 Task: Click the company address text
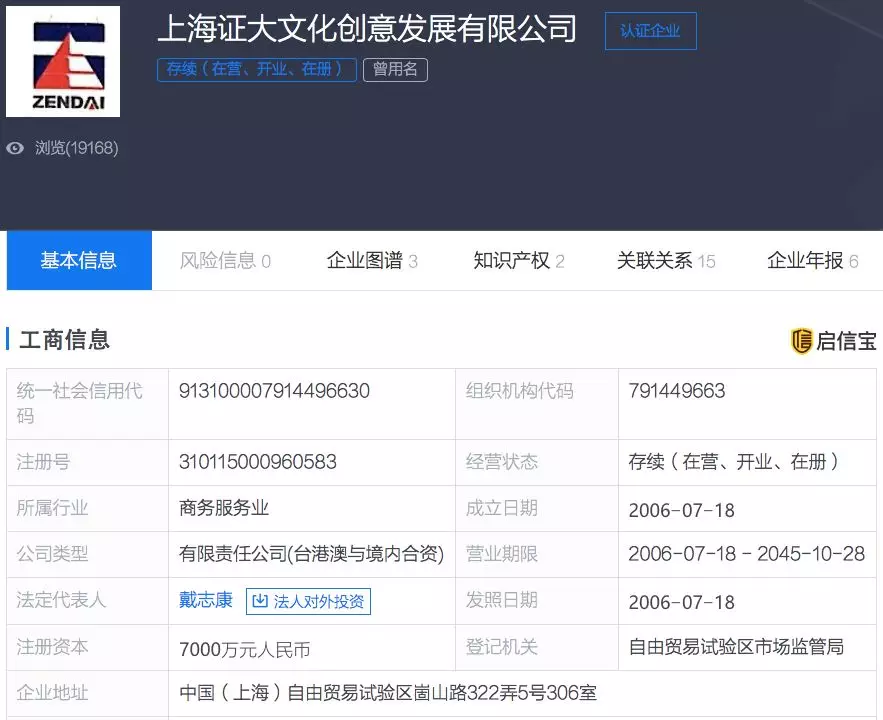(388, 692)
